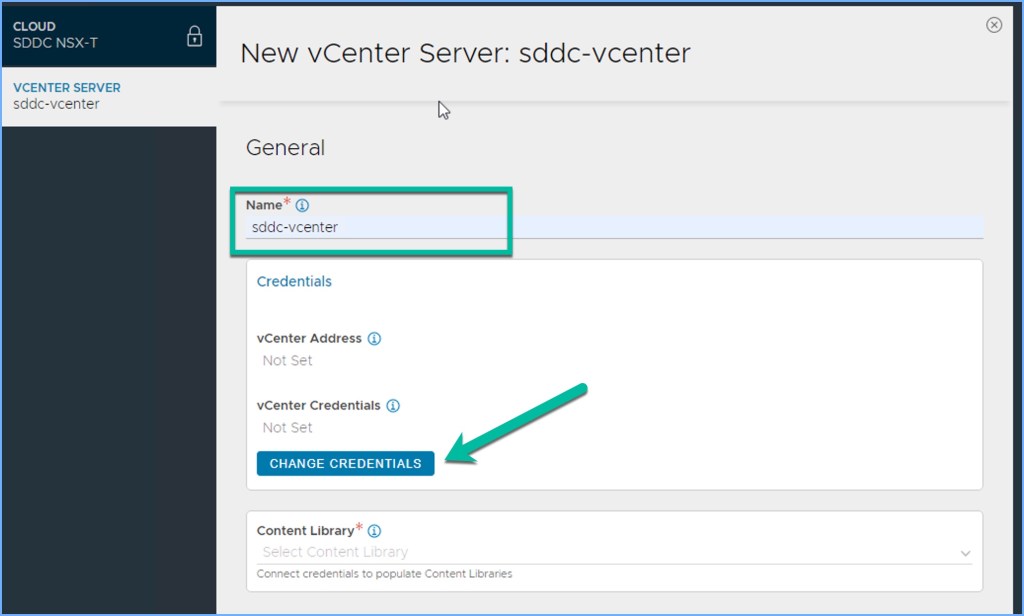Click the Connect credentials helper text

coord(384,574)
